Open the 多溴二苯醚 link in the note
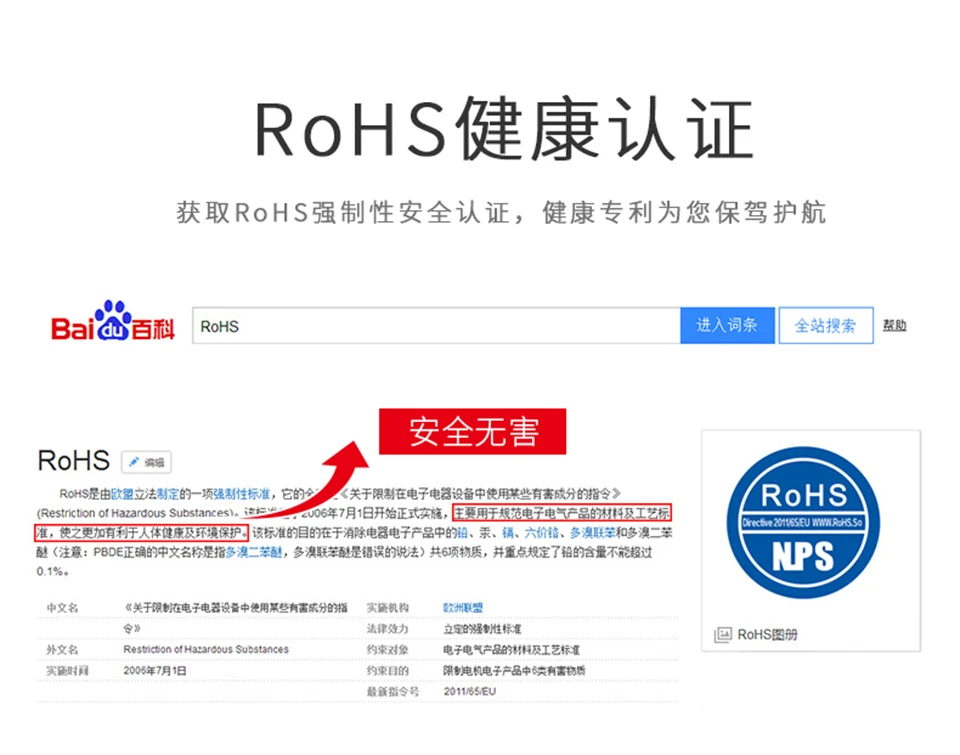The width and height of the screenshot is (960, 755). (254, 552)
